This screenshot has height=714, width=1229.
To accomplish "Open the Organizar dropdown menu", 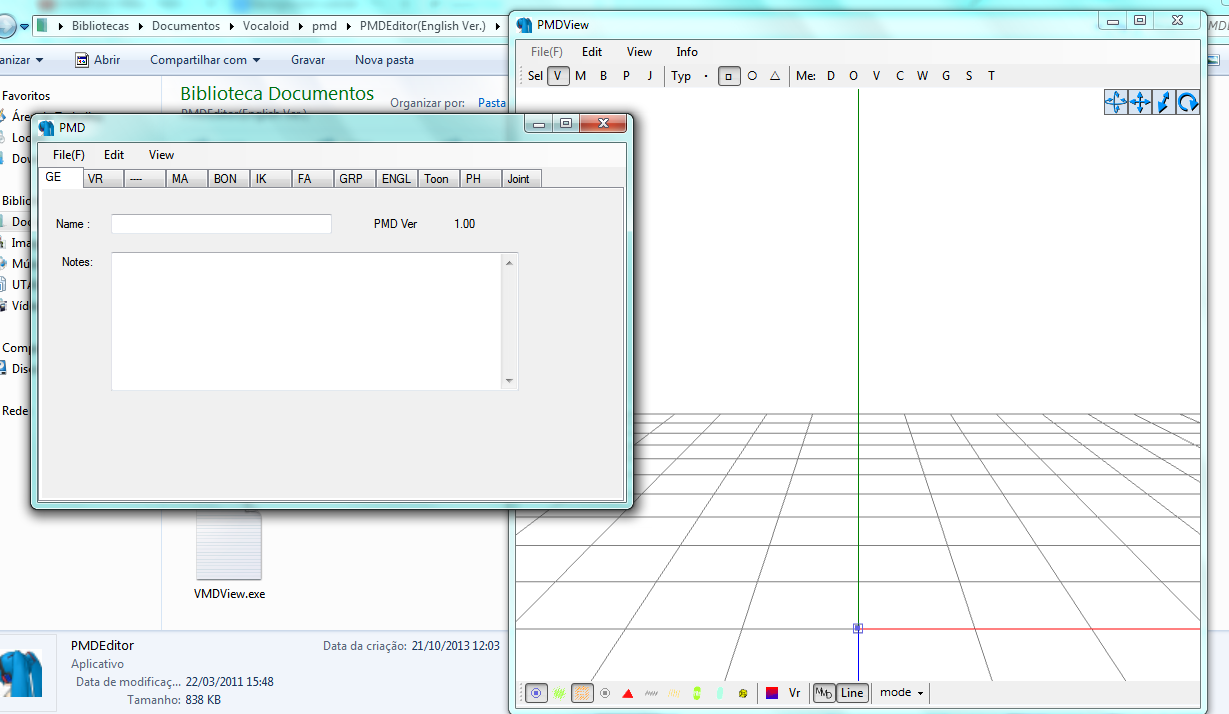I will pos(18,59).
